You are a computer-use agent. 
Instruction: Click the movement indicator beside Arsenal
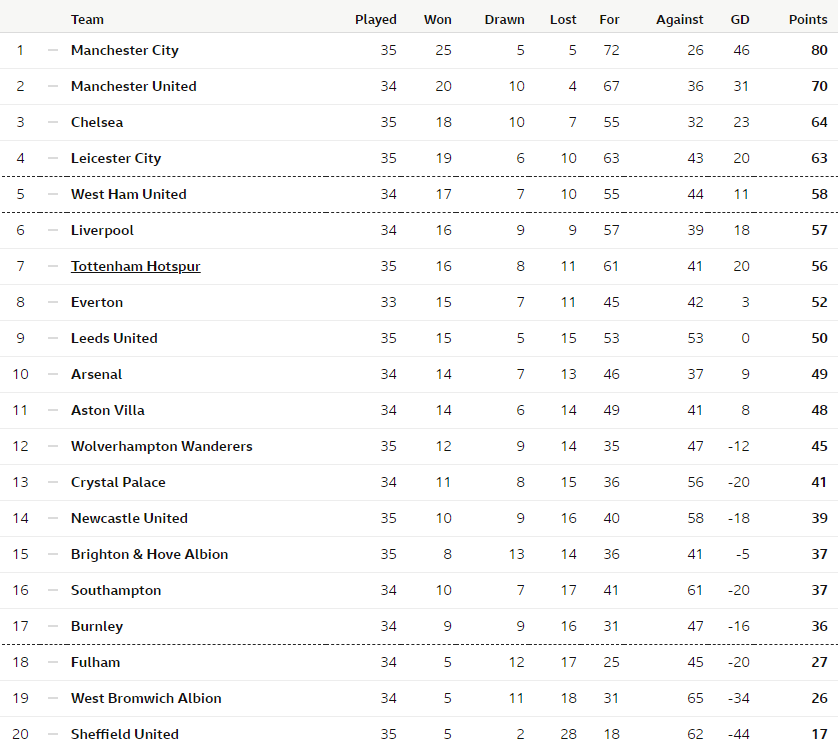click(x=52, y=374)
